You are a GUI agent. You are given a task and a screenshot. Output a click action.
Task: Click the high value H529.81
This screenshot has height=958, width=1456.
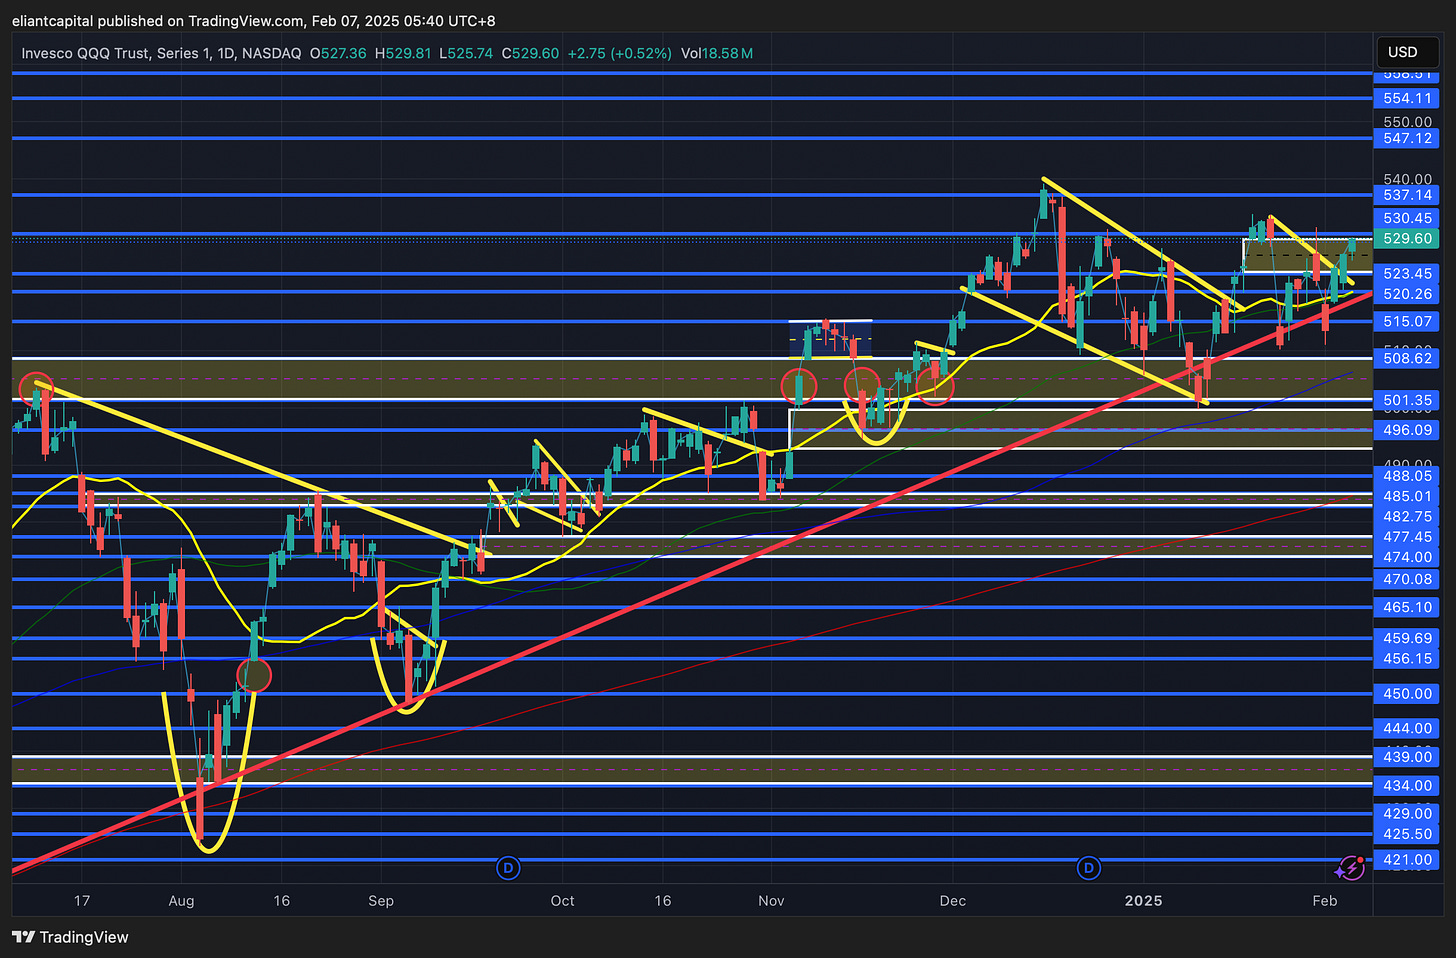403,53
